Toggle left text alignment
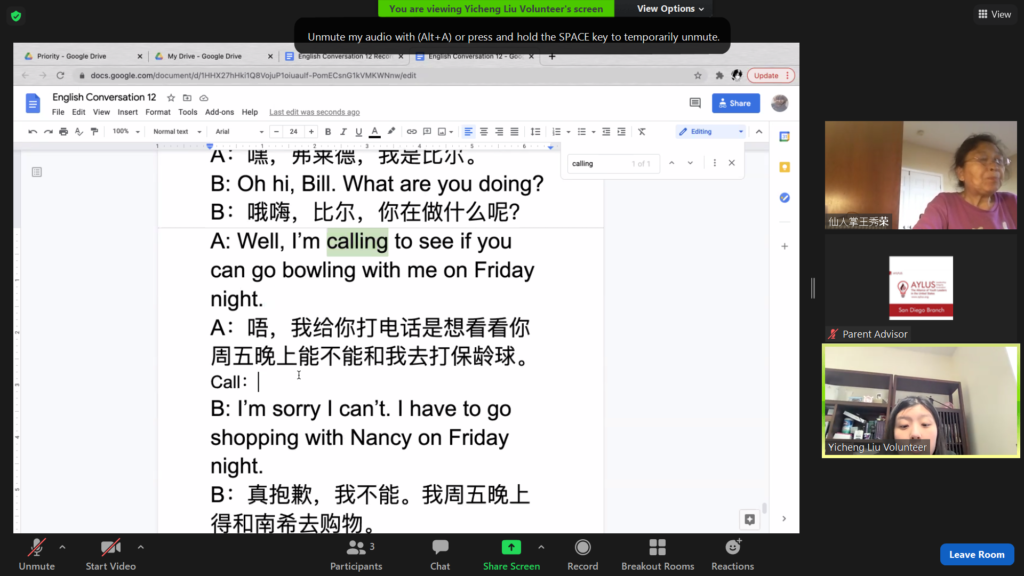Screen dimensions: 1024x576 tap(468, 132)
